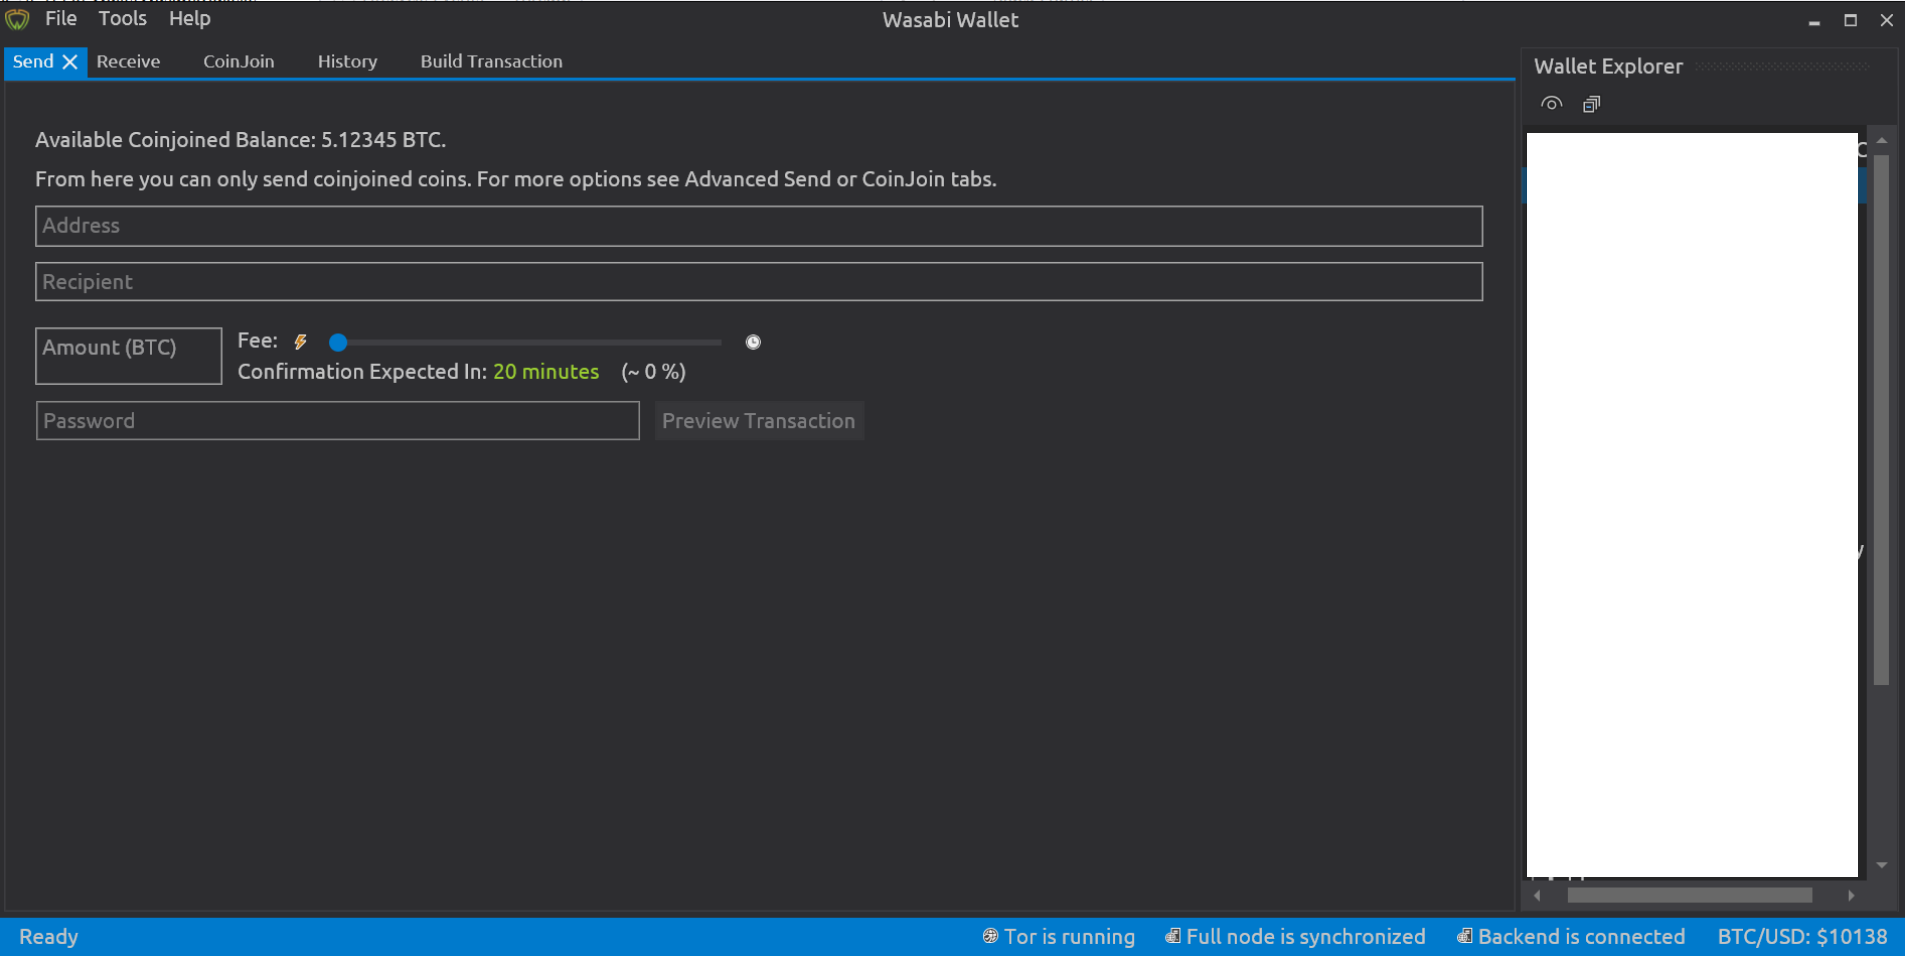
Task: Focus the Amount (BTC) field
Action: pos(129,356)
